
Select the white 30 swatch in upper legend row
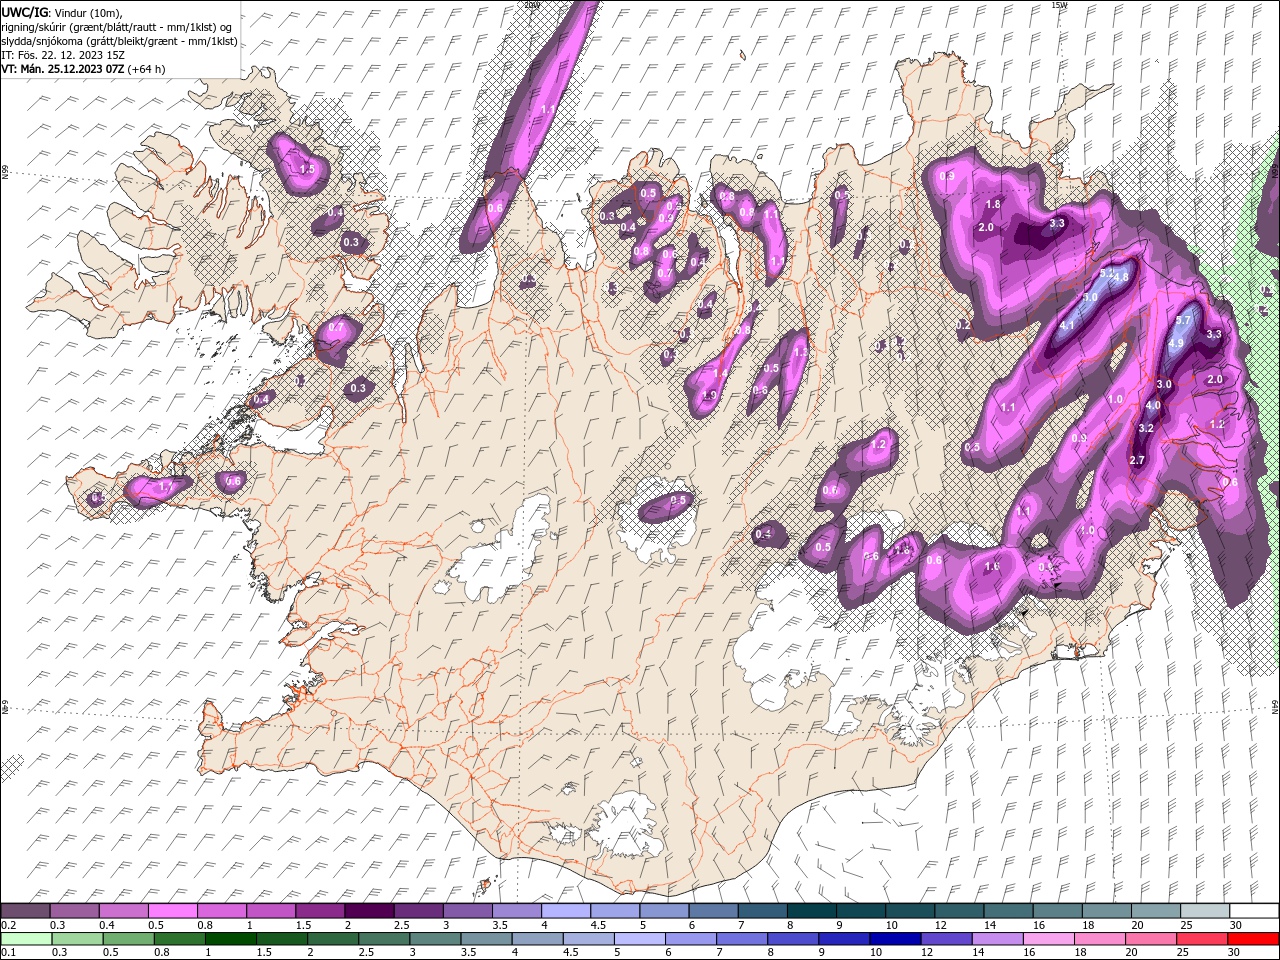1253,911
